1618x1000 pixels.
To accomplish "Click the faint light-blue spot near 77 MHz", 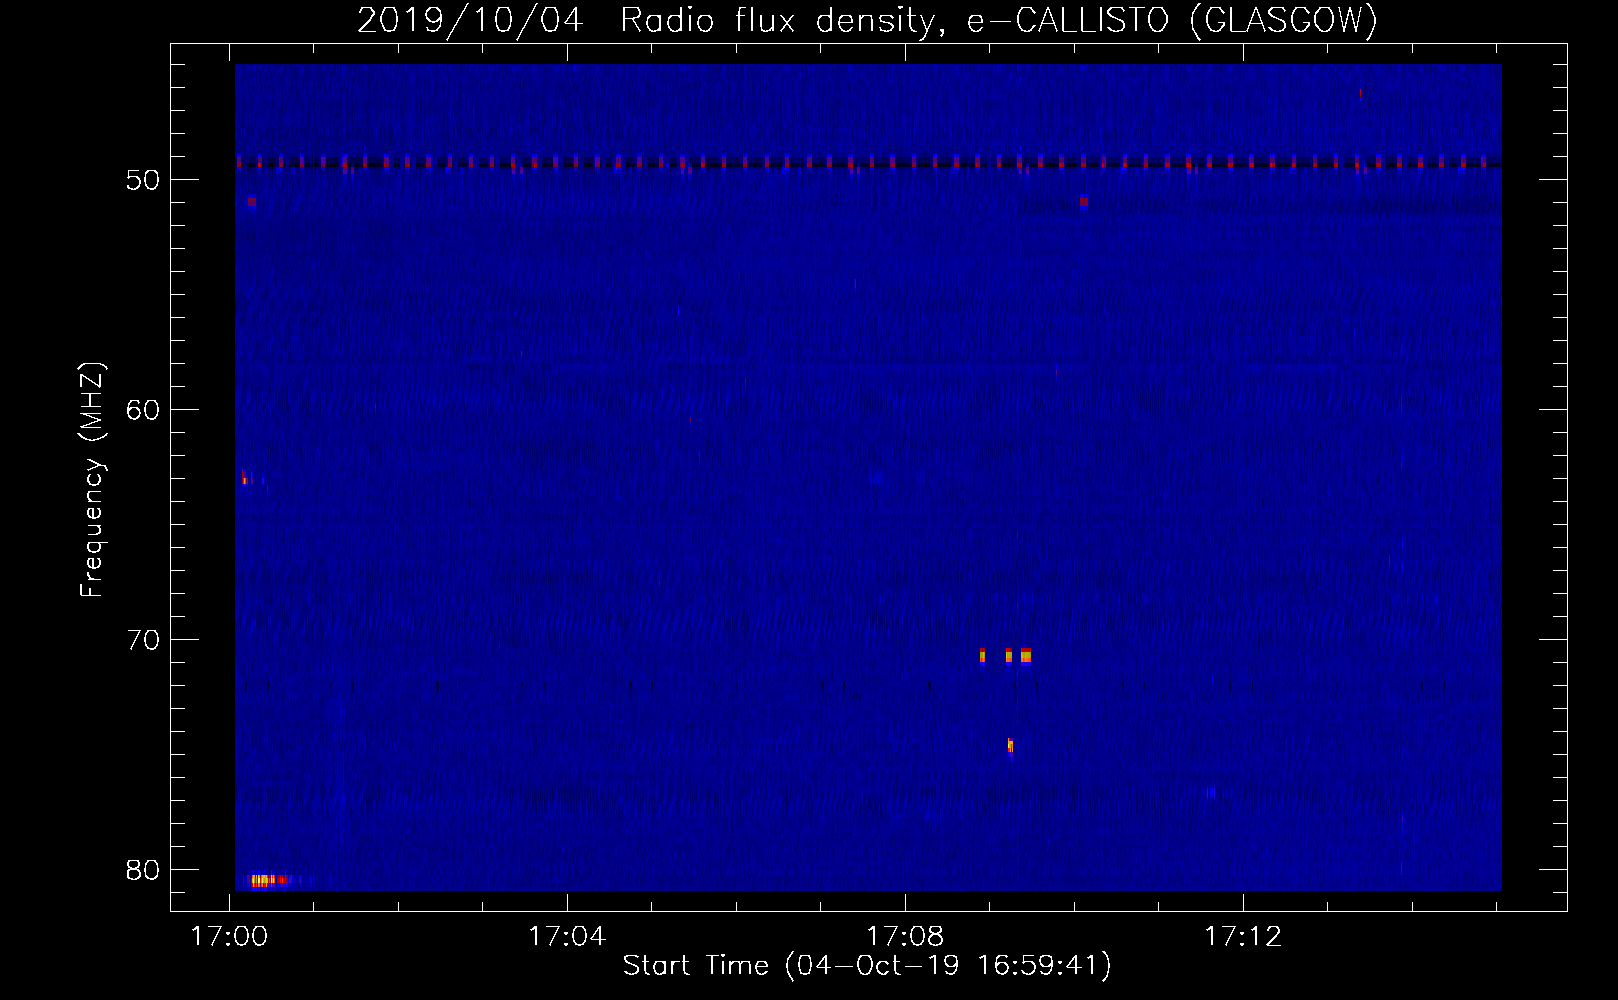I will click(x=1211, y=792).
